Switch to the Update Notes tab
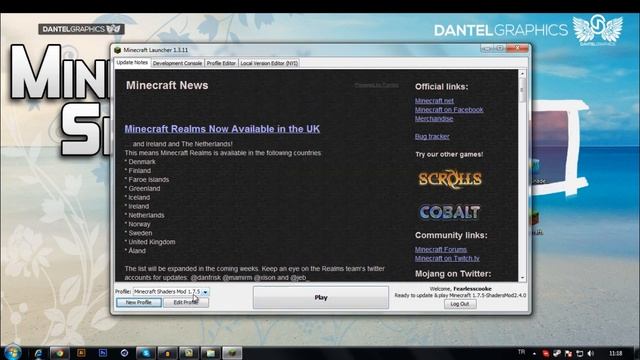This screenshot has width=640, height=360. (x=132, y=62)
